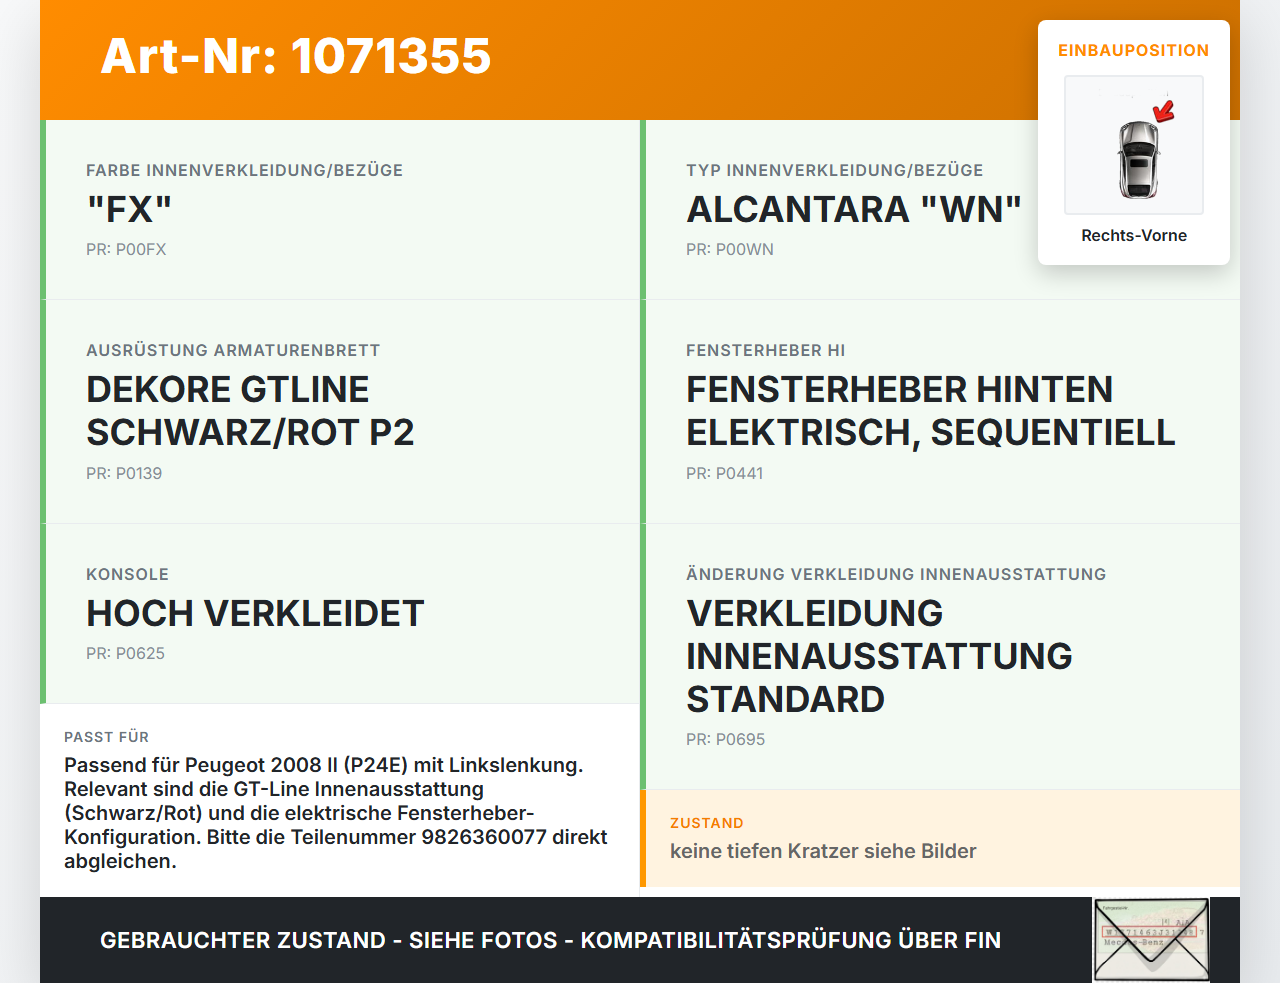Click DEKORE GTLINE SCHWARZ/ROT P2 text
Viewport: 1280px width, 983px height.
[250, 410]
